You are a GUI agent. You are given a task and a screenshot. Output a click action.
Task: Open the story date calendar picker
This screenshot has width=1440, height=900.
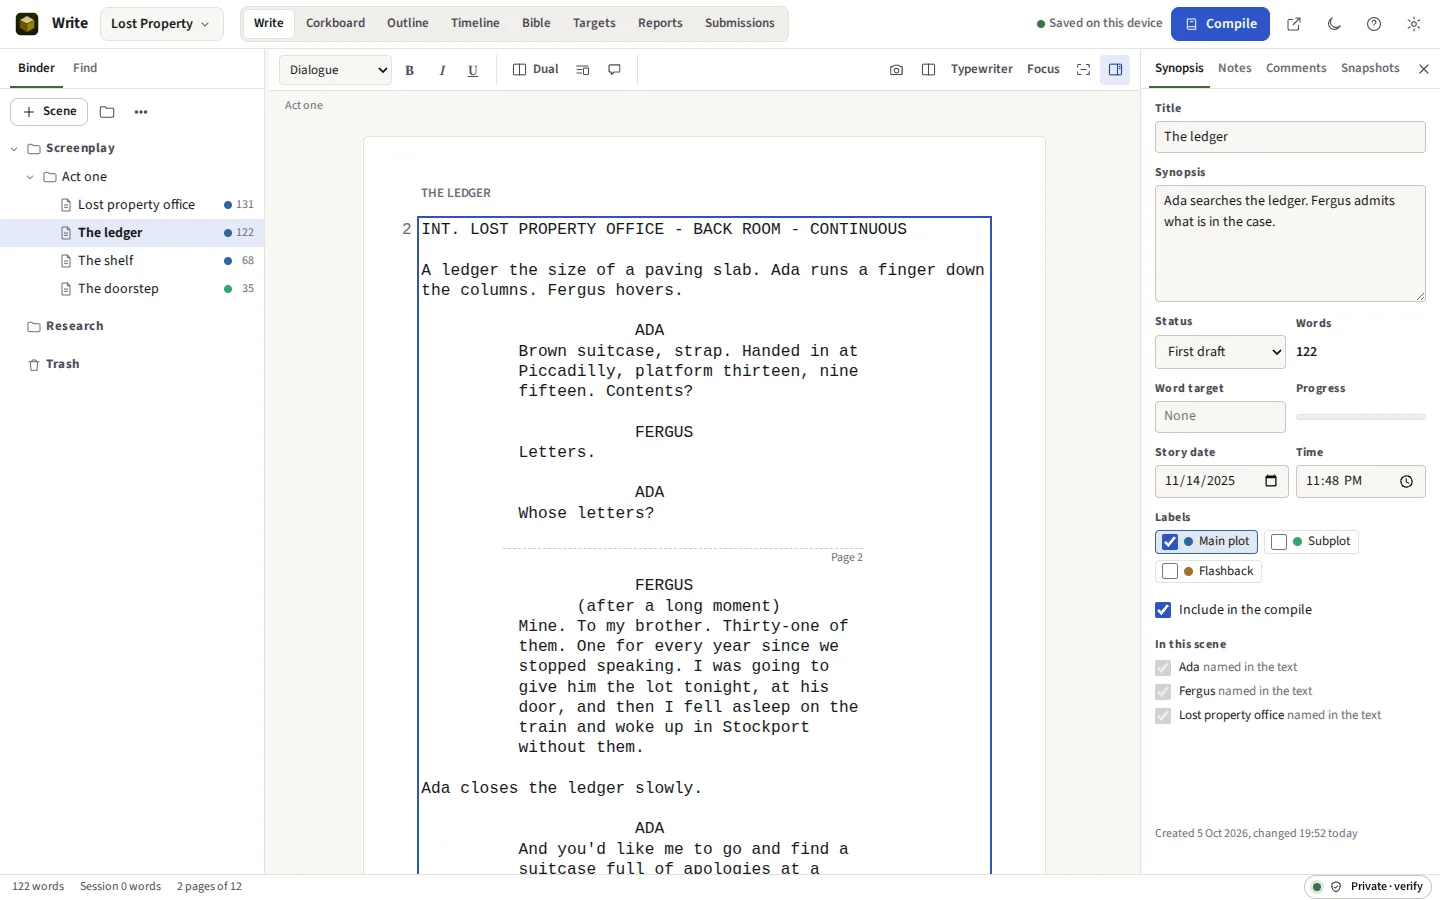coord(1271,481)
